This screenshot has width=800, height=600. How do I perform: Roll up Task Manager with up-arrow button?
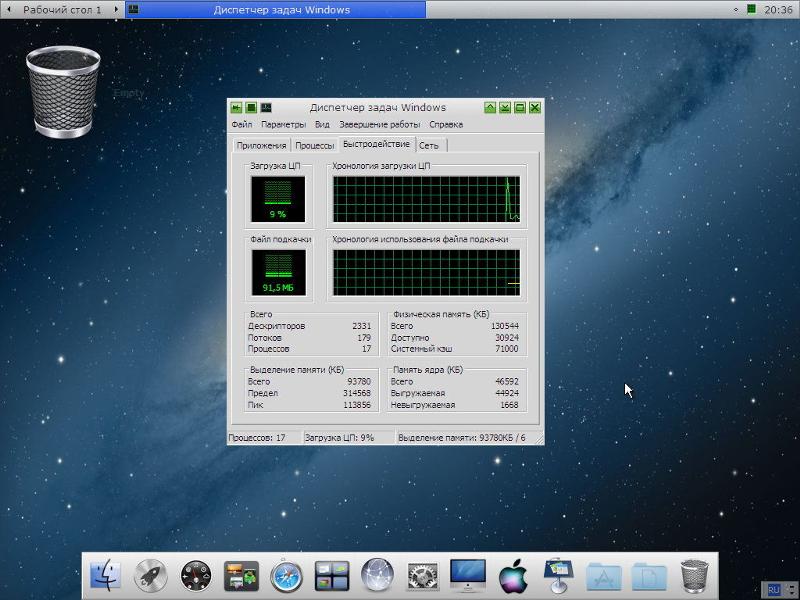pyautogui.click(x=490, y=108)
